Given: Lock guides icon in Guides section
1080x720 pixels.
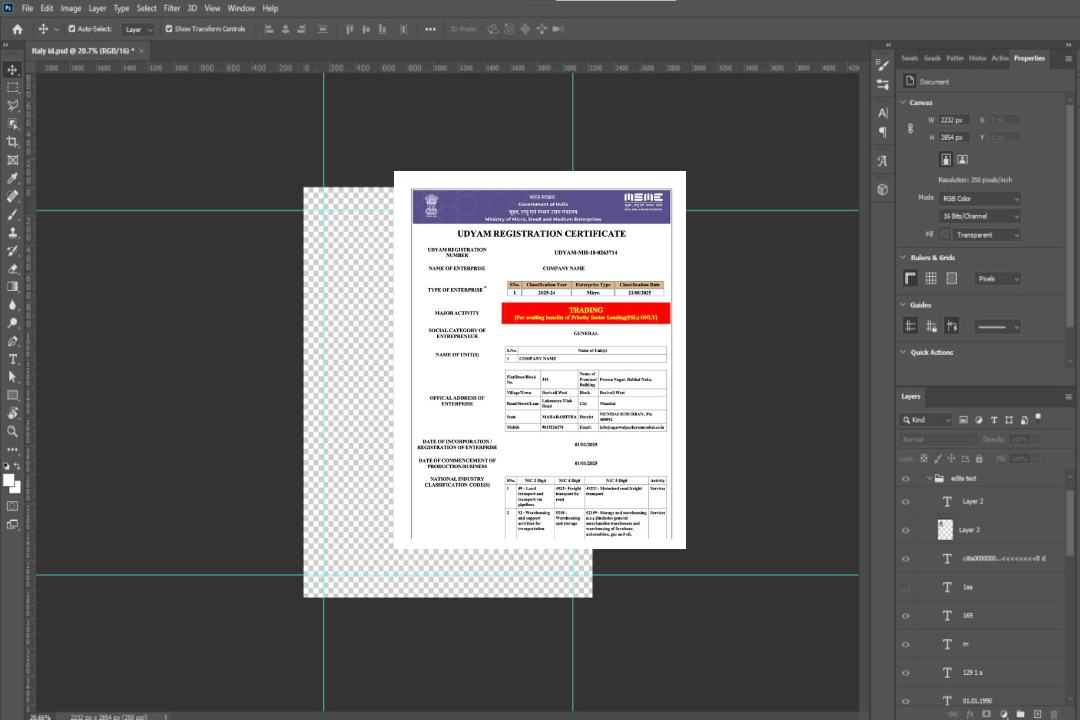Looking at the screenshot, I should click(931, 326).
